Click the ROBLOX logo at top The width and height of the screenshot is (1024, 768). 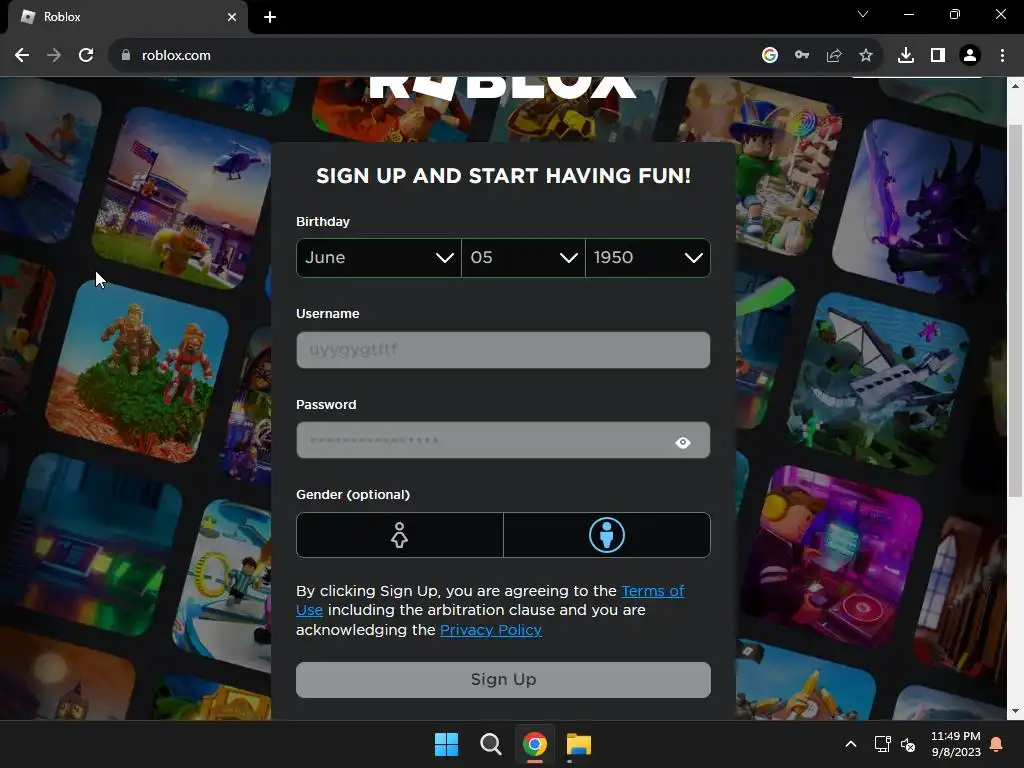coord(503,88)
